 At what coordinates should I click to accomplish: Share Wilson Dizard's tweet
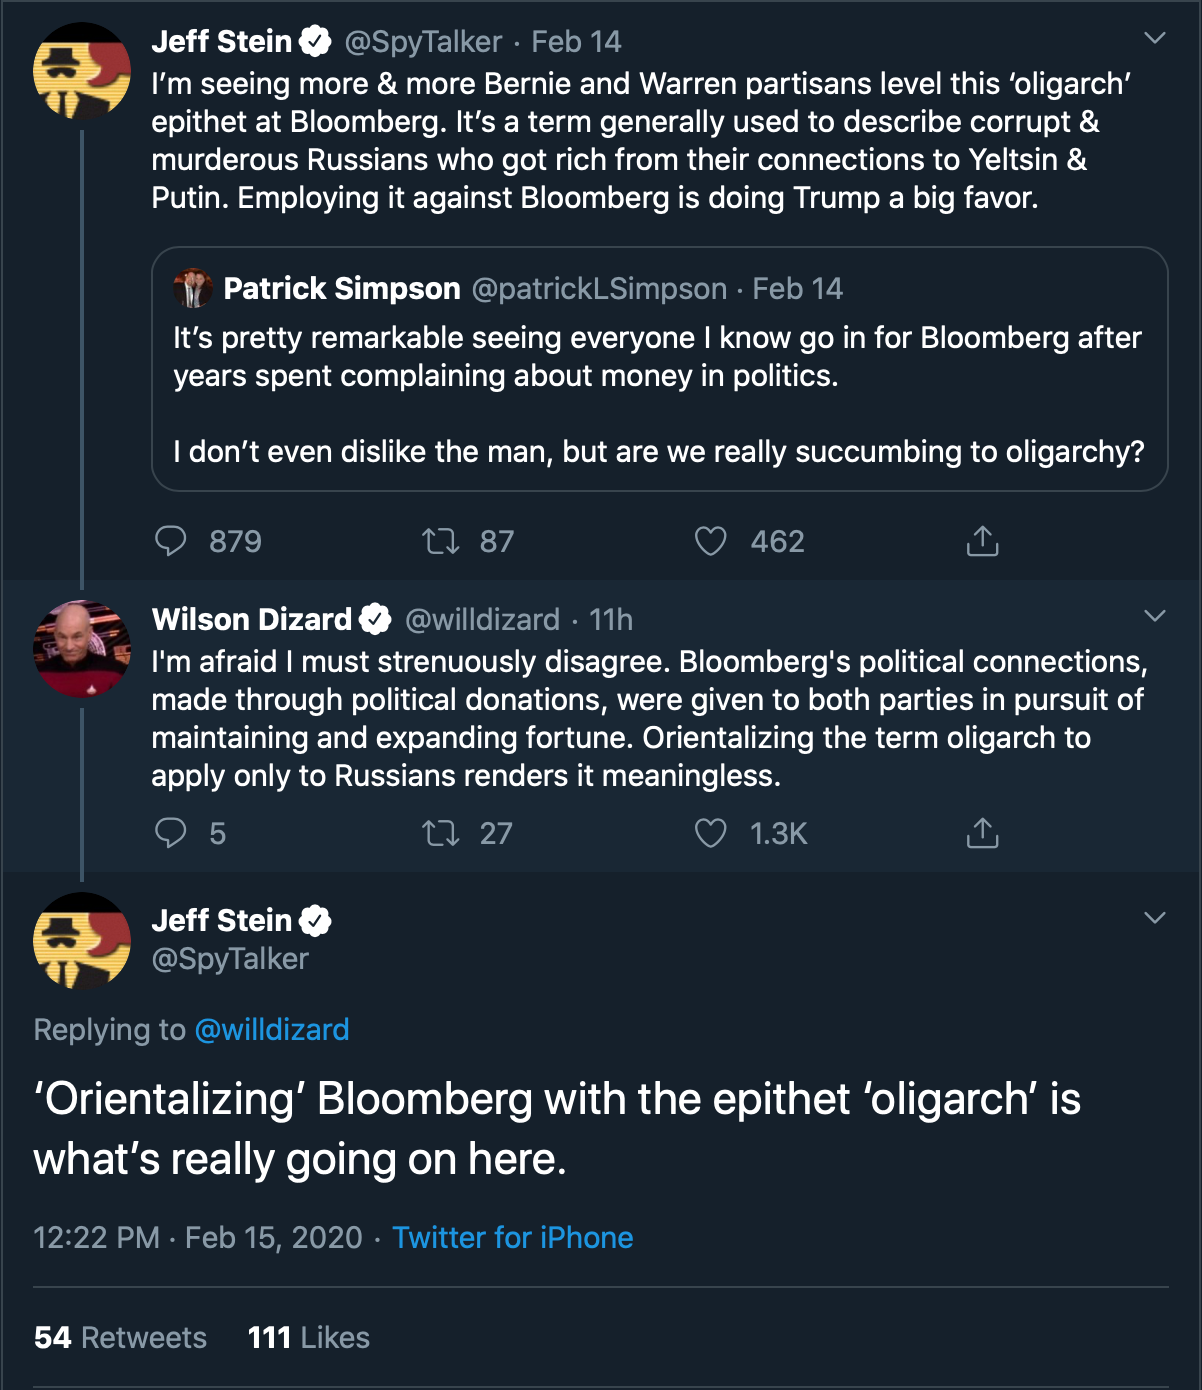[982, 833]
